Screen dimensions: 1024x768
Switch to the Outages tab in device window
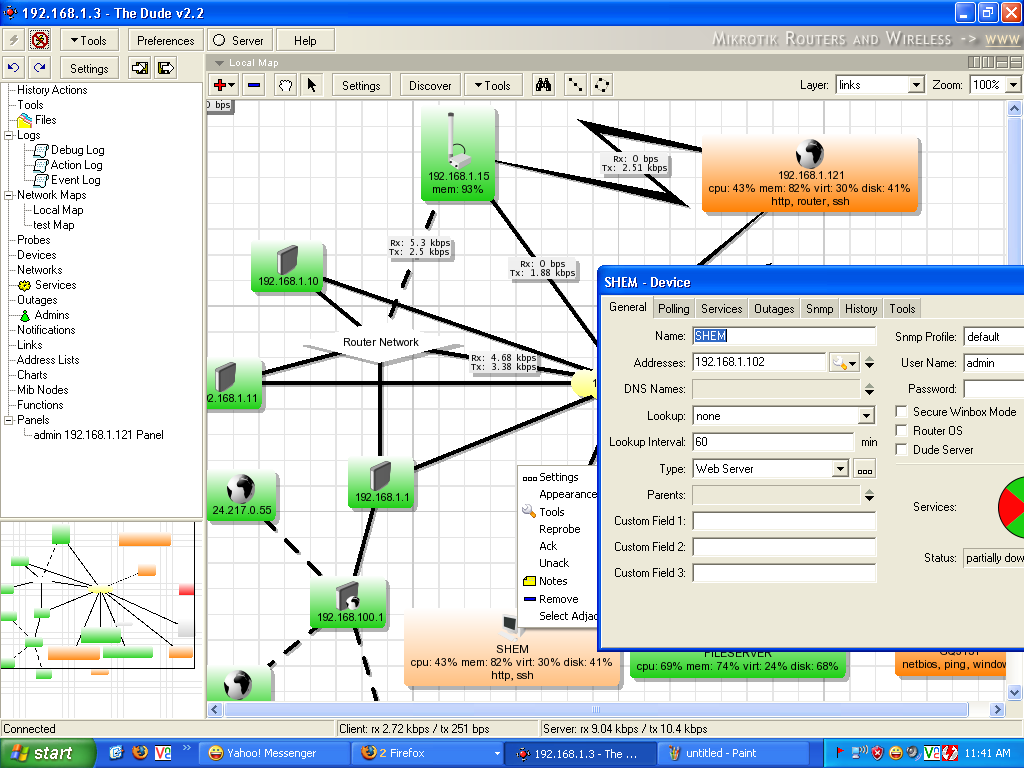[x=774, y=309]
